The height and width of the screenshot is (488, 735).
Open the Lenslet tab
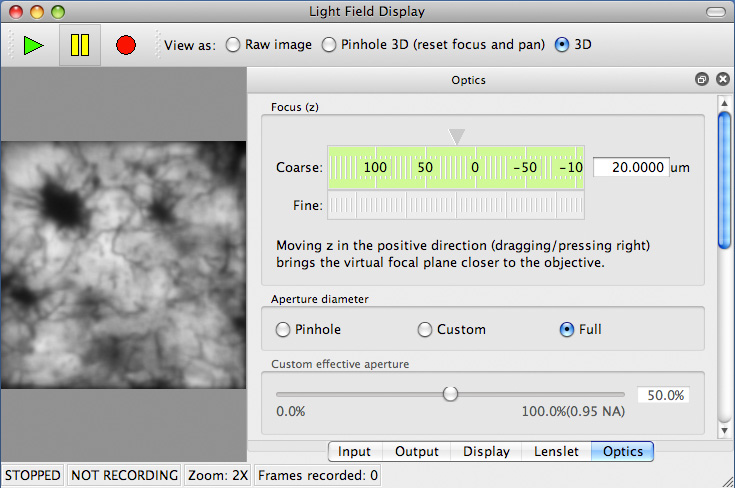556,452
